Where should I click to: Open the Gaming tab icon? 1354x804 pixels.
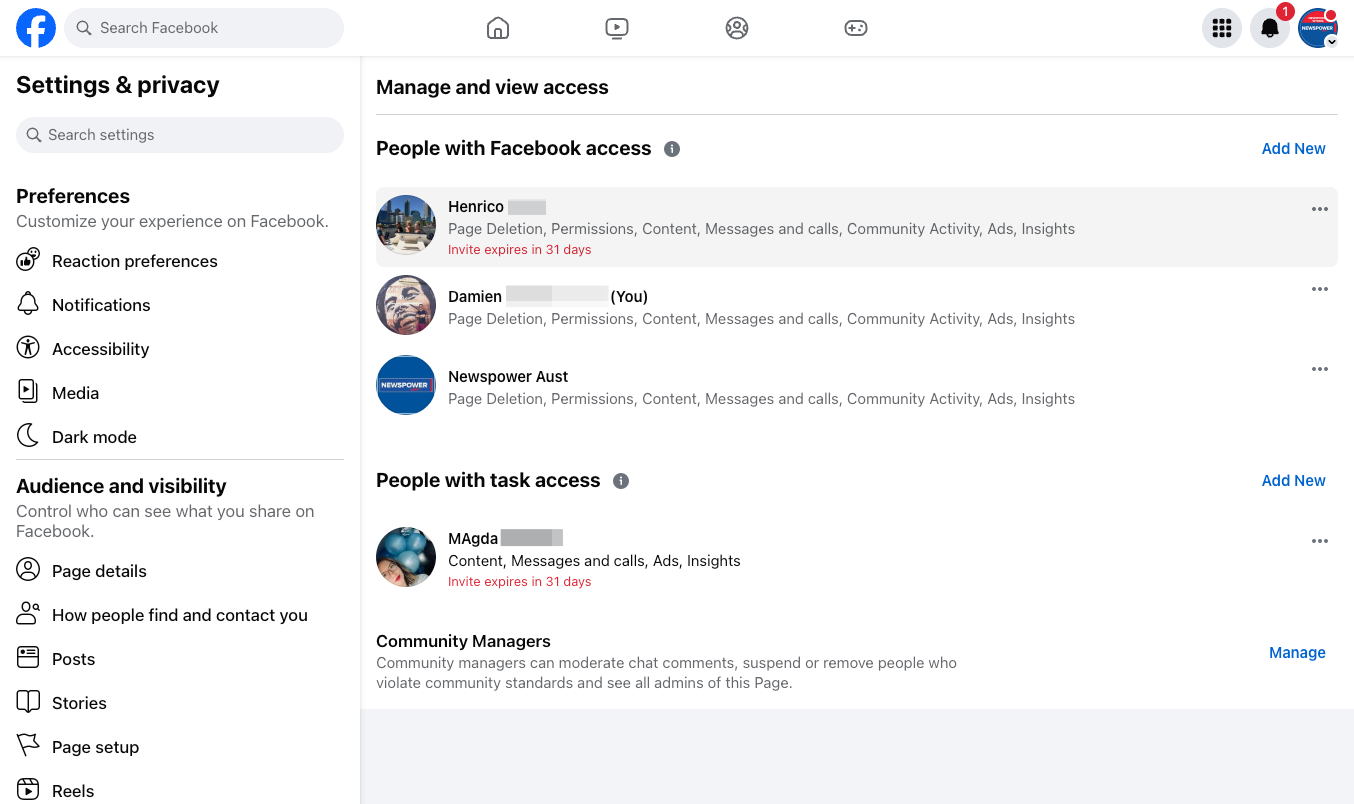pos(856,28)
